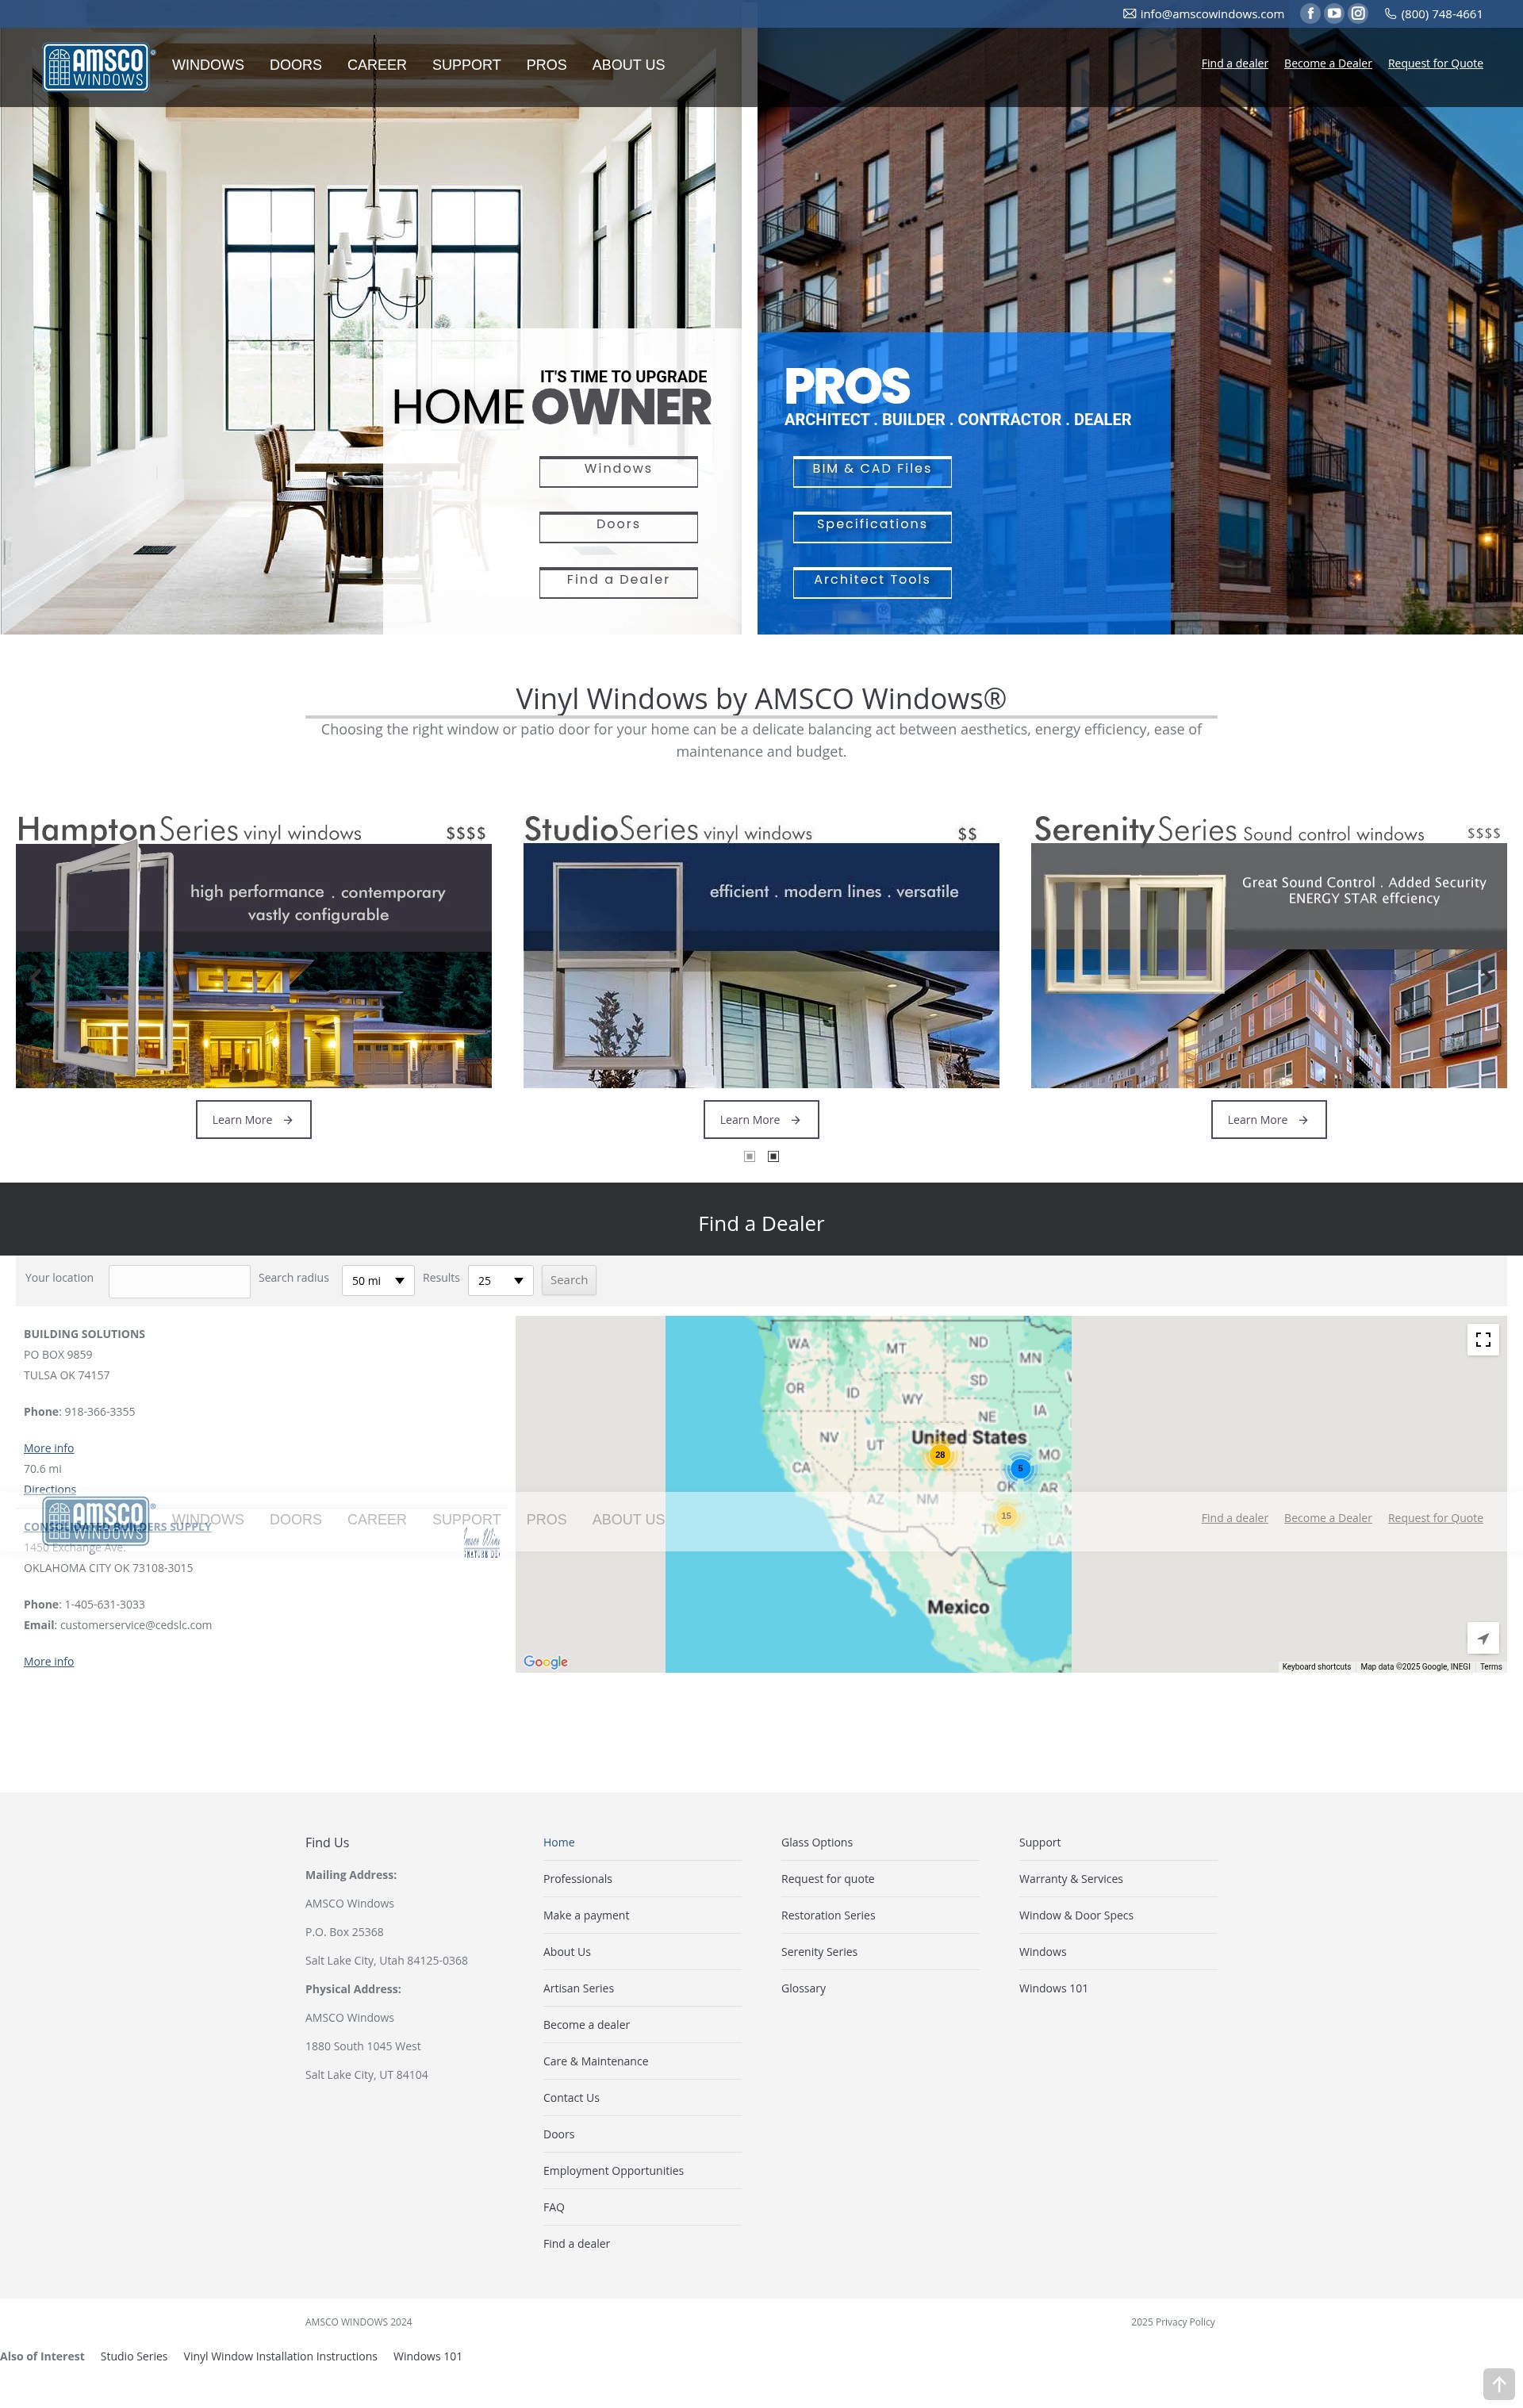Click the map locate-me arrow icon
This screenshot has width=1523, height=2408.
pyautogui.click(x=1483, y=1638)
